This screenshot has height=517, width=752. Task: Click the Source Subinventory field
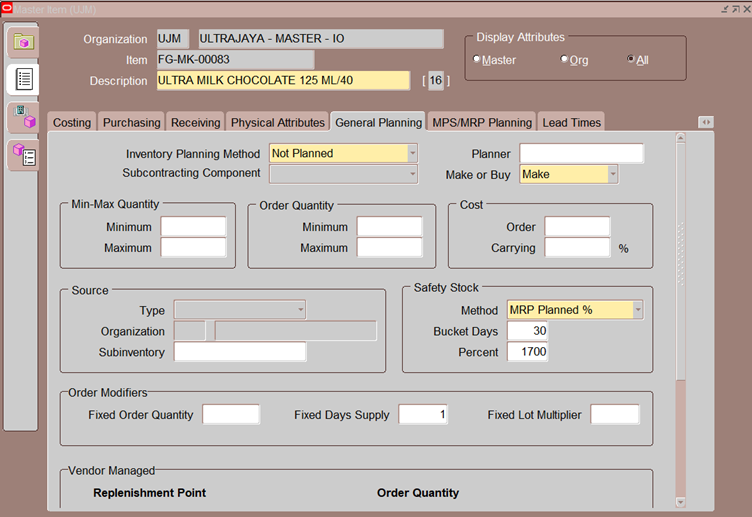pos(240,352)
